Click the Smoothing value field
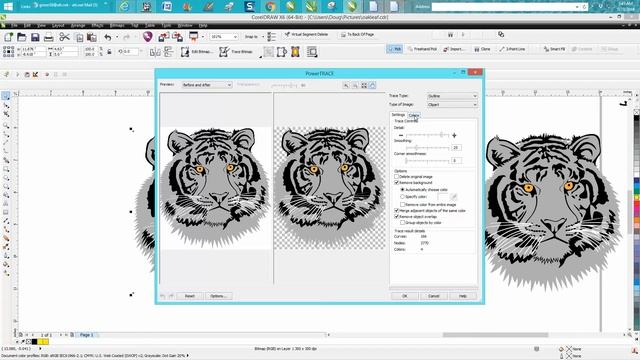640x360 pixels. click(x=456, y=148)
